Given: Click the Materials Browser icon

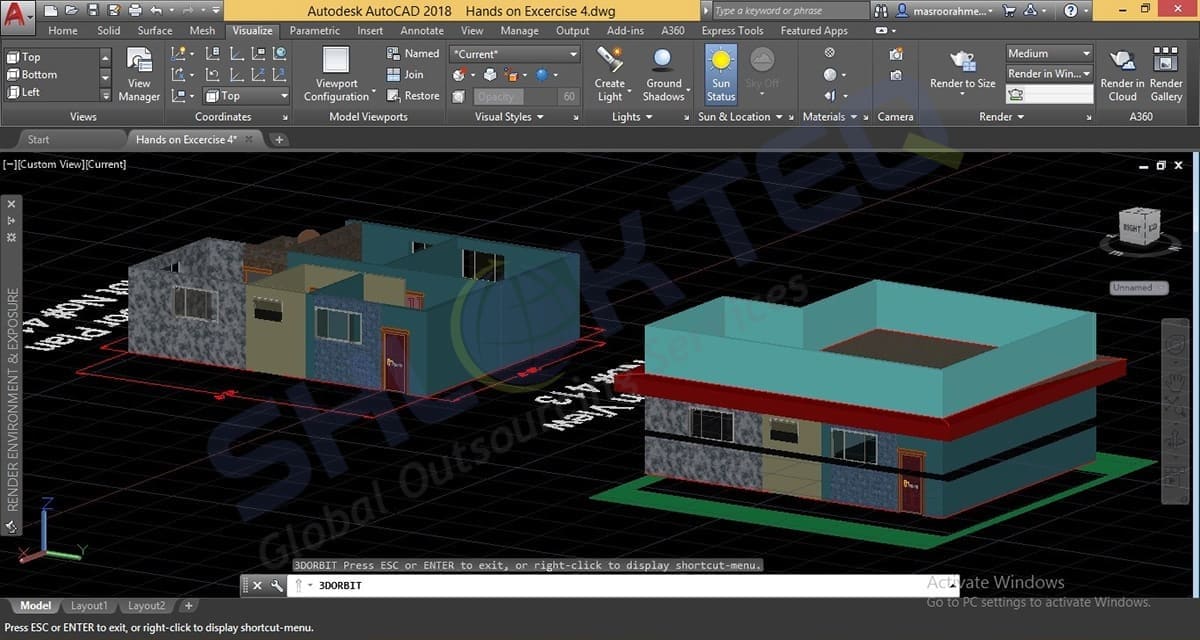Looking at the screenshot, I should (830, 53).
